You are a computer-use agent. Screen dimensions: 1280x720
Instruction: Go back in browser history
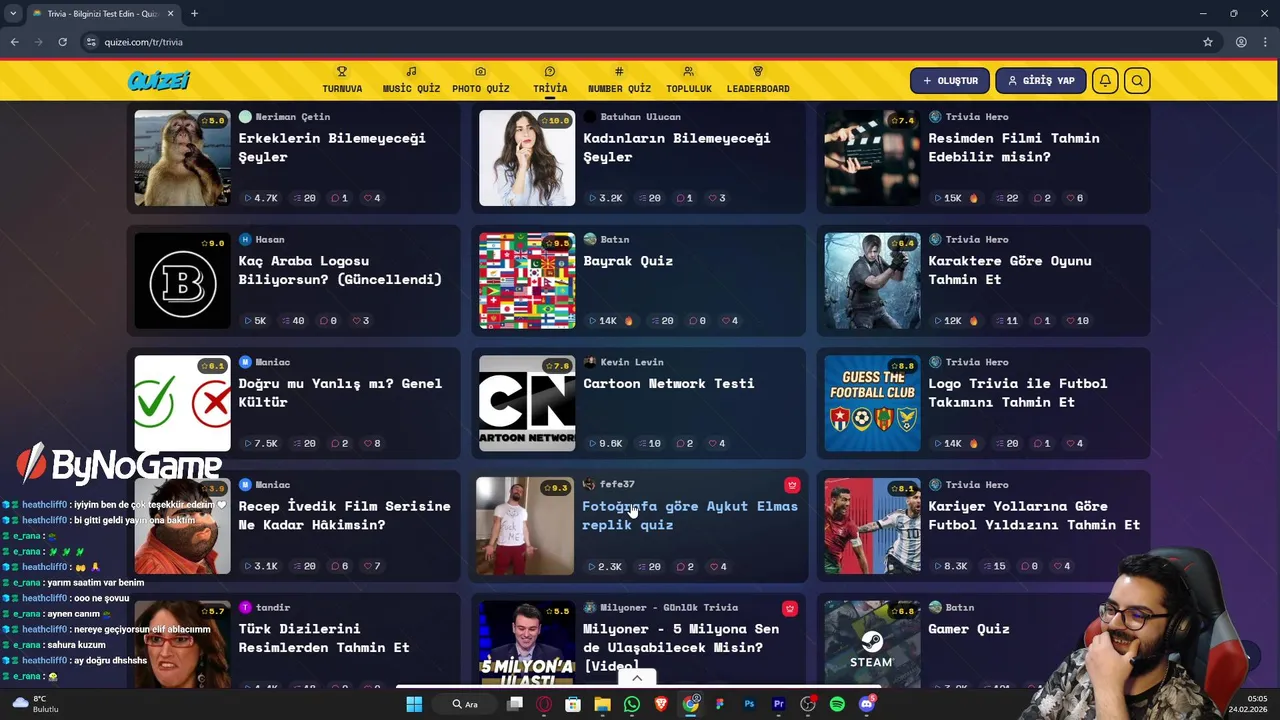point(14,42)
